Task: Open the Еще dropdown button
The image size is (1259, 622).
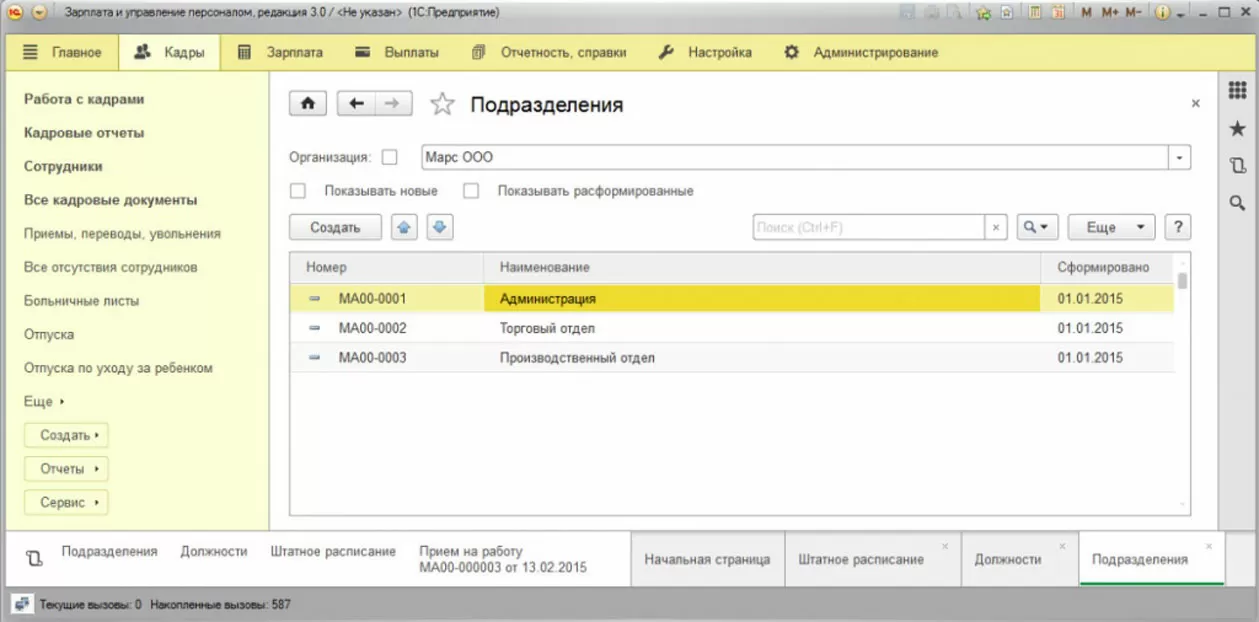Action: 1111,227
